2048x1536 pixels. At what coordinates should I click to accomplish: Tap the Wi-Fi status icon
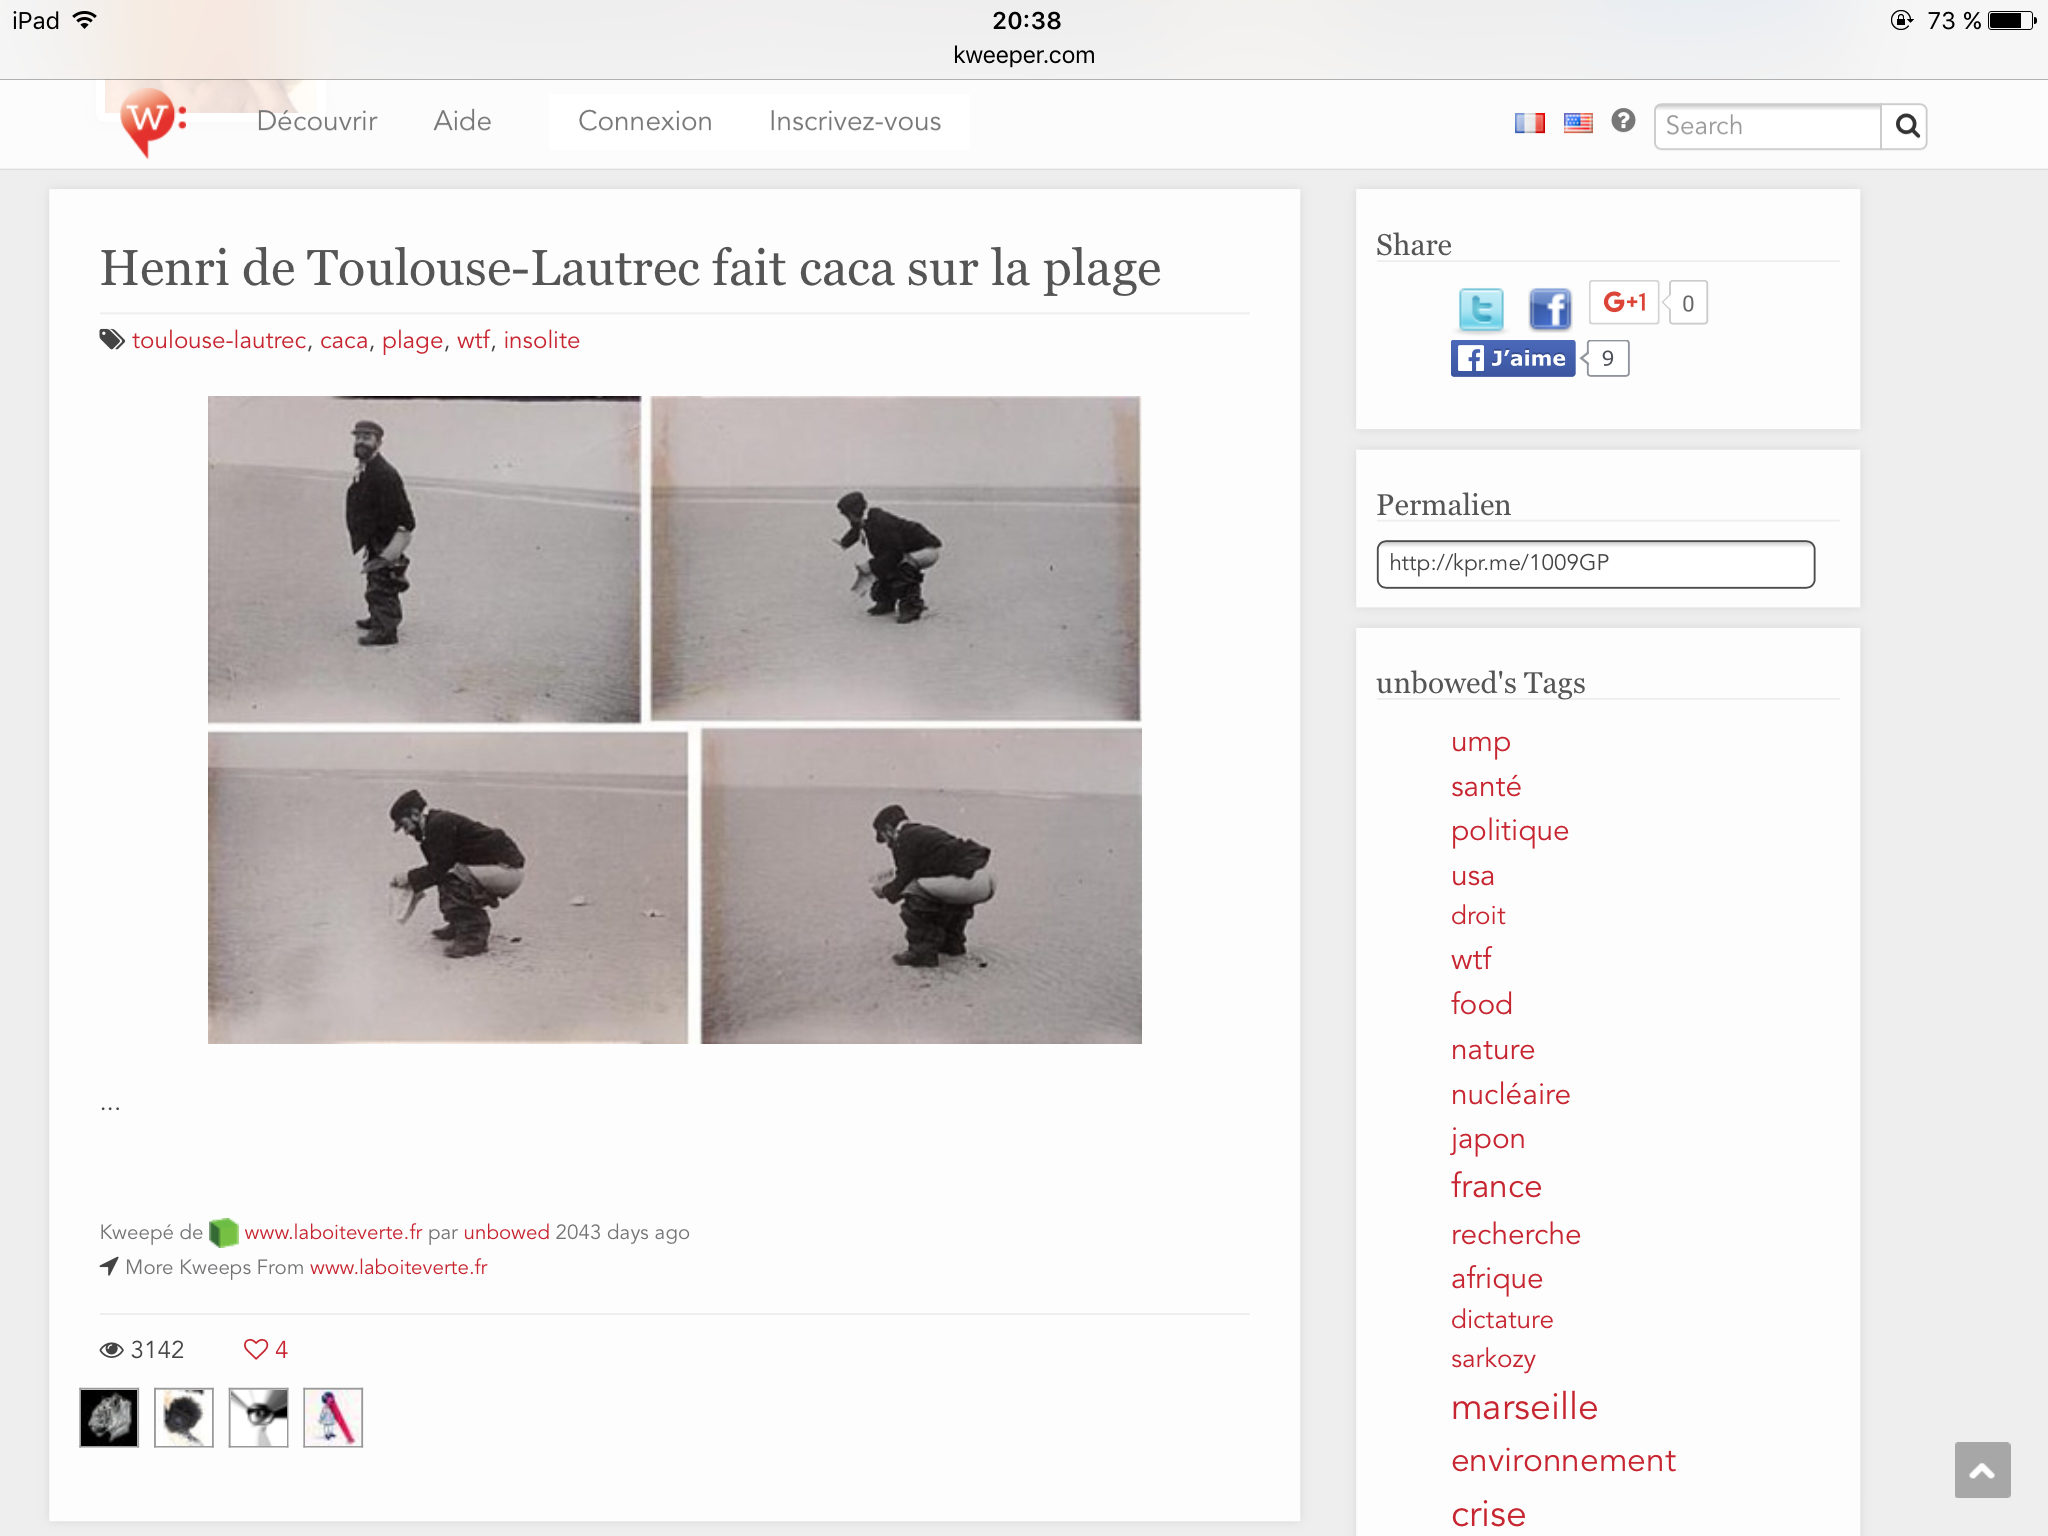(x=85, y=20)
